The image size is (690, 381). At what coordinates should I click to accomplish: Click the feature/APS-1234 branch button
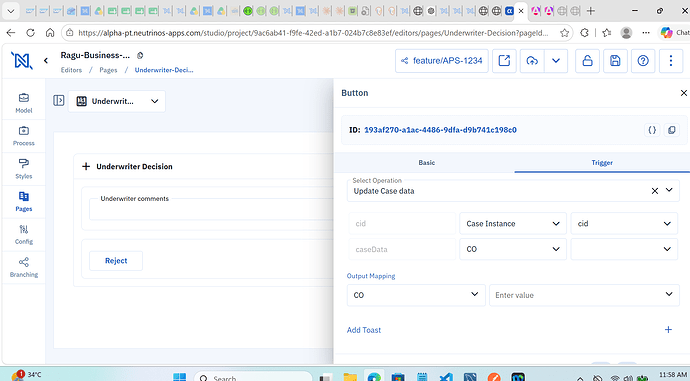[442, 61]
